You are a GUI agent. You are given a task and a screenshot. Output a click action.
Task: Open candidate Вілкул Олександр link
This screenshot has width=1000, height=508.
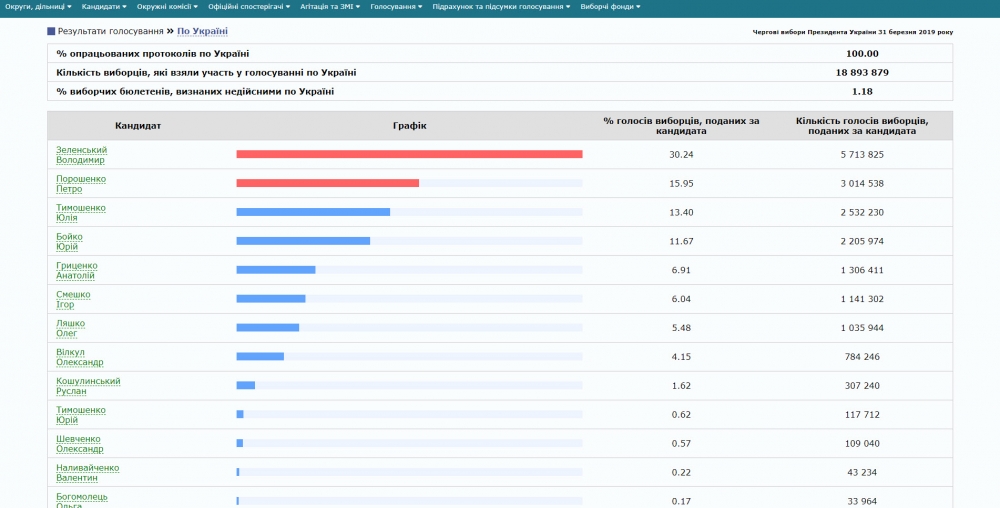pos(79,357)
